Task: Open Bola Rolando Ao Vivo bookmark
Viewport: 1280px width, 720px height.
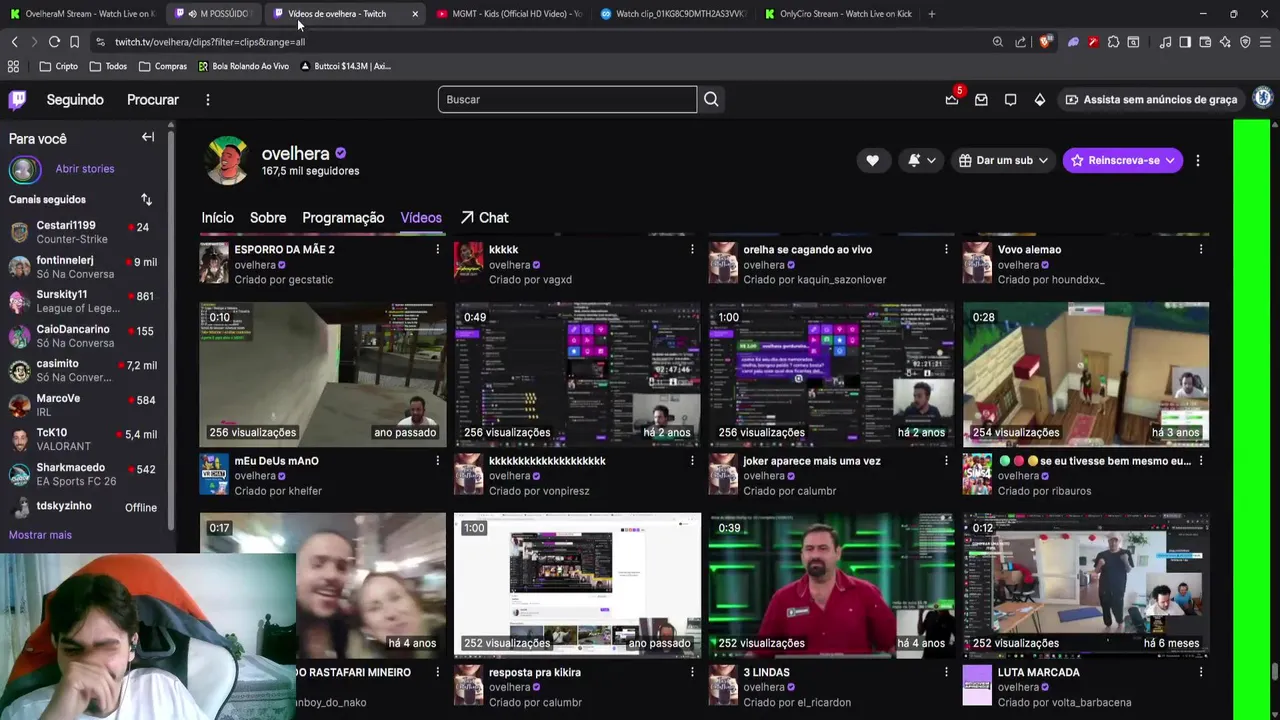Action: click(243, 66)
